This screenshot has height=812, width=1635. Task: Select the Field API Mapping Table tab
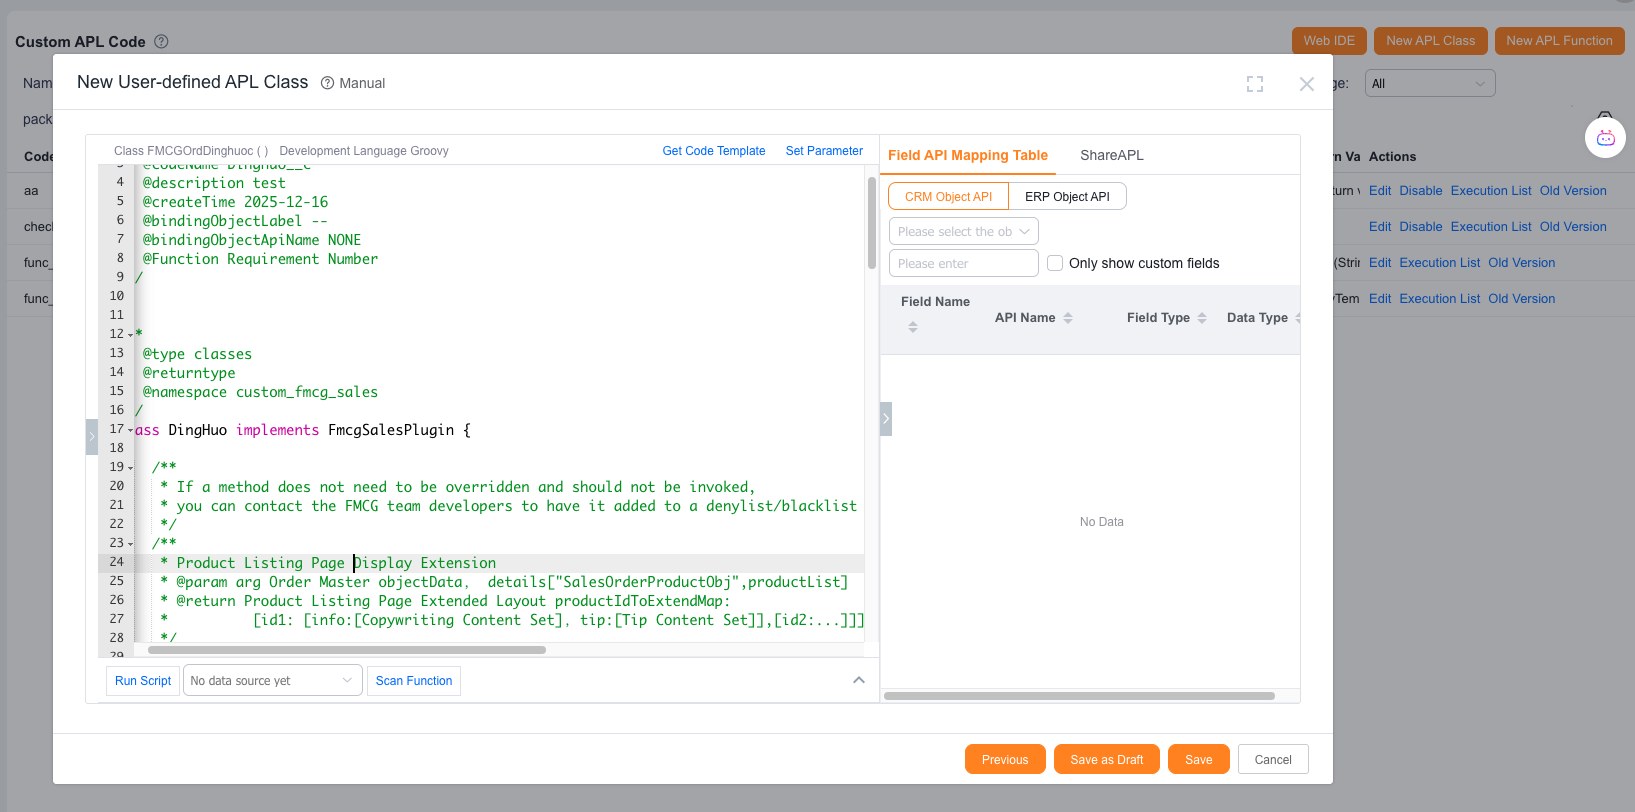pos(967,155)
